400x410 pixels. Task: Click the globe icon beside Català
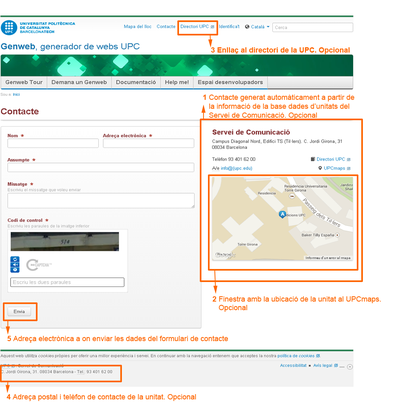tap(247, 27)
